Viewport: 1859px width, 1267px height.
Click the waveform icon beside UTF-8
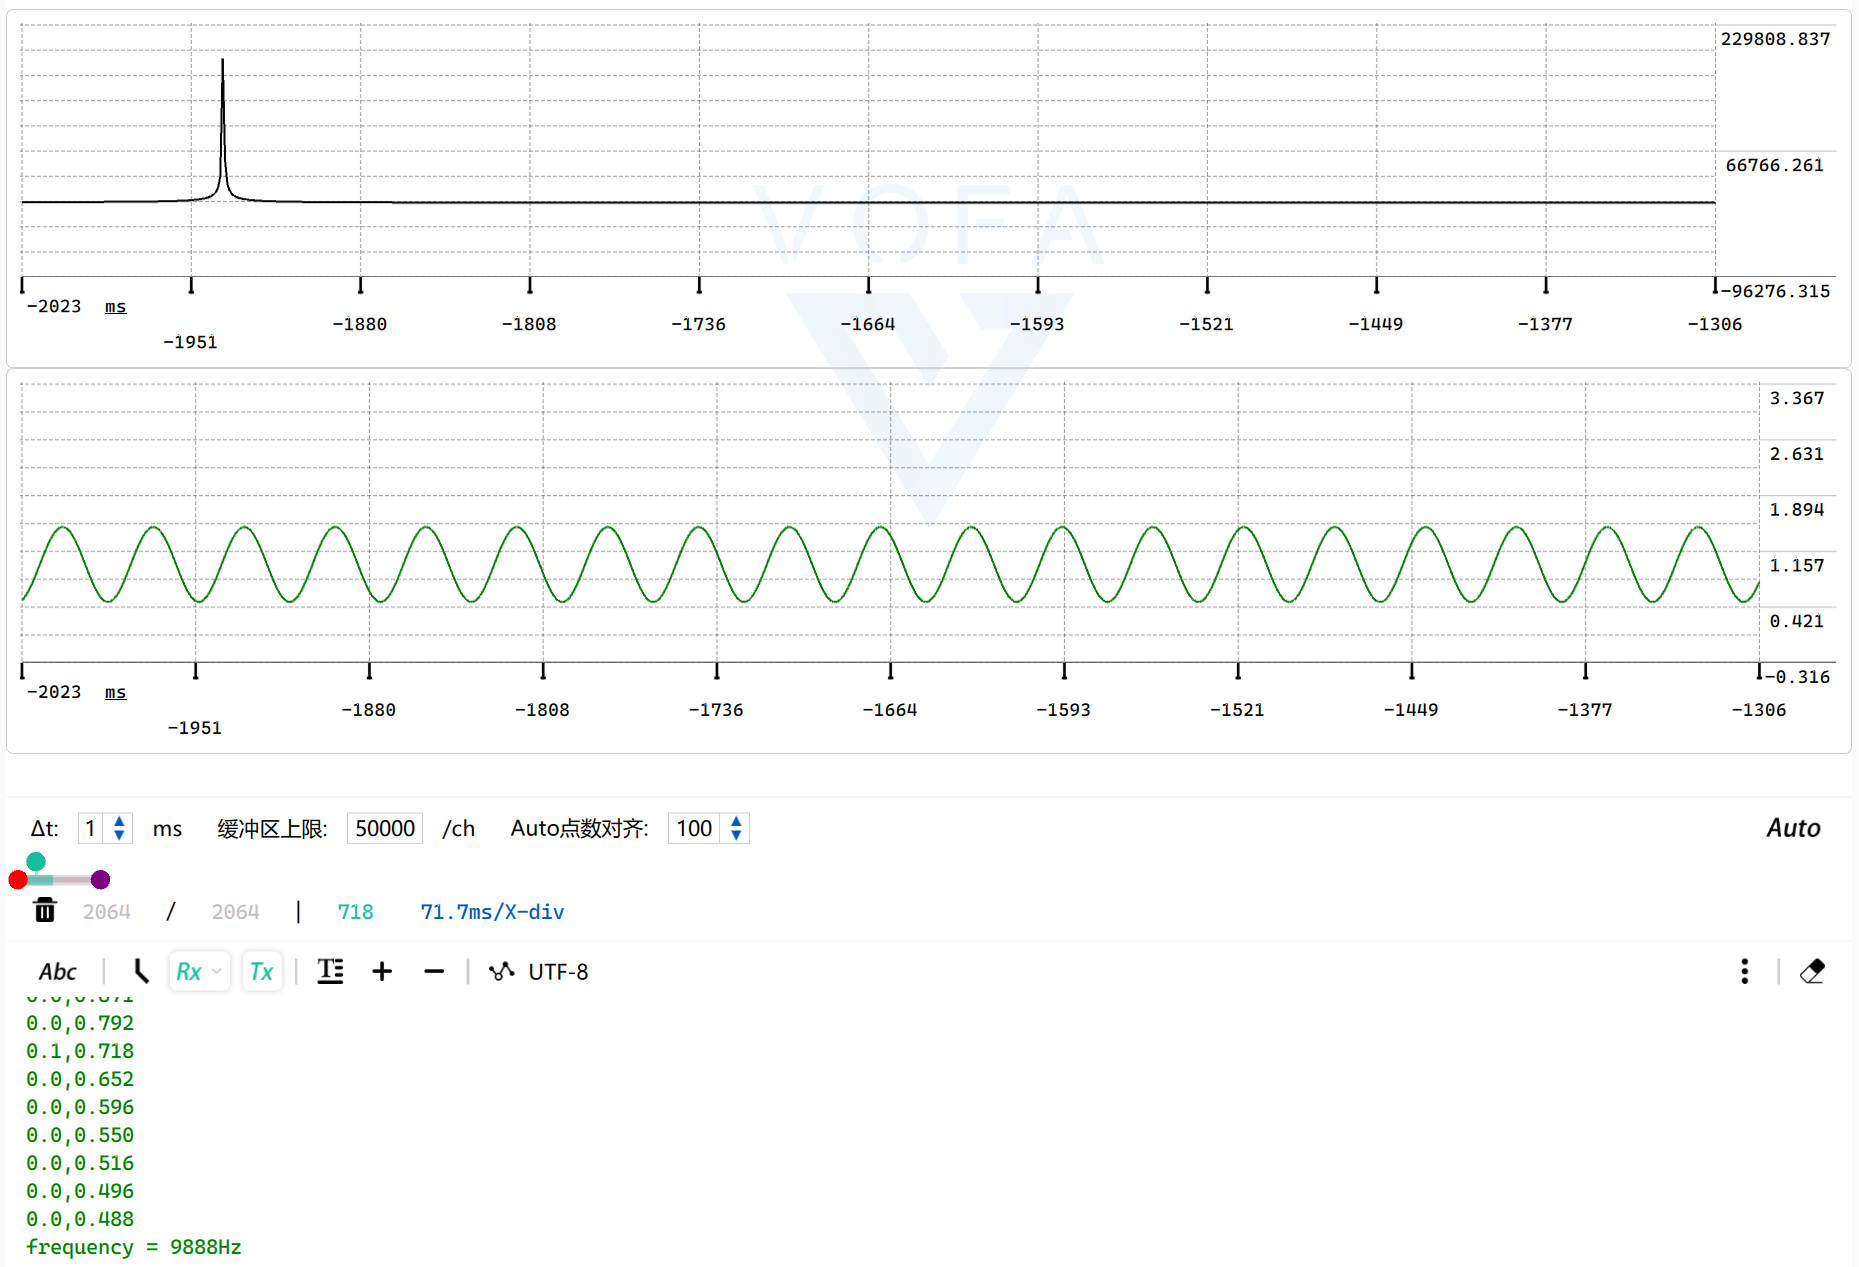[502, 971]
